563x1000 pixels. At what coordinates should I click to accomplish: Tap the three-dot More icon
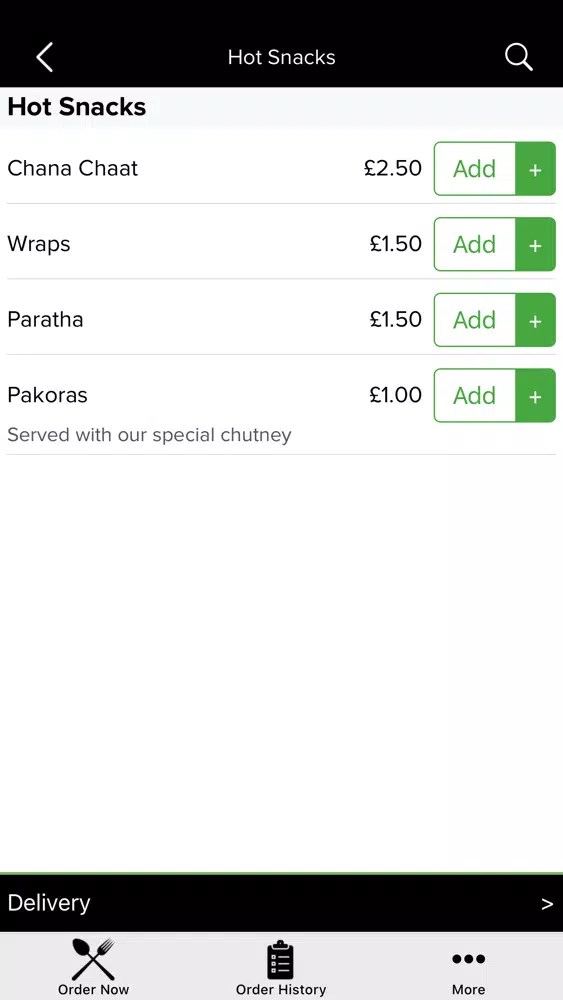(469, 959)
